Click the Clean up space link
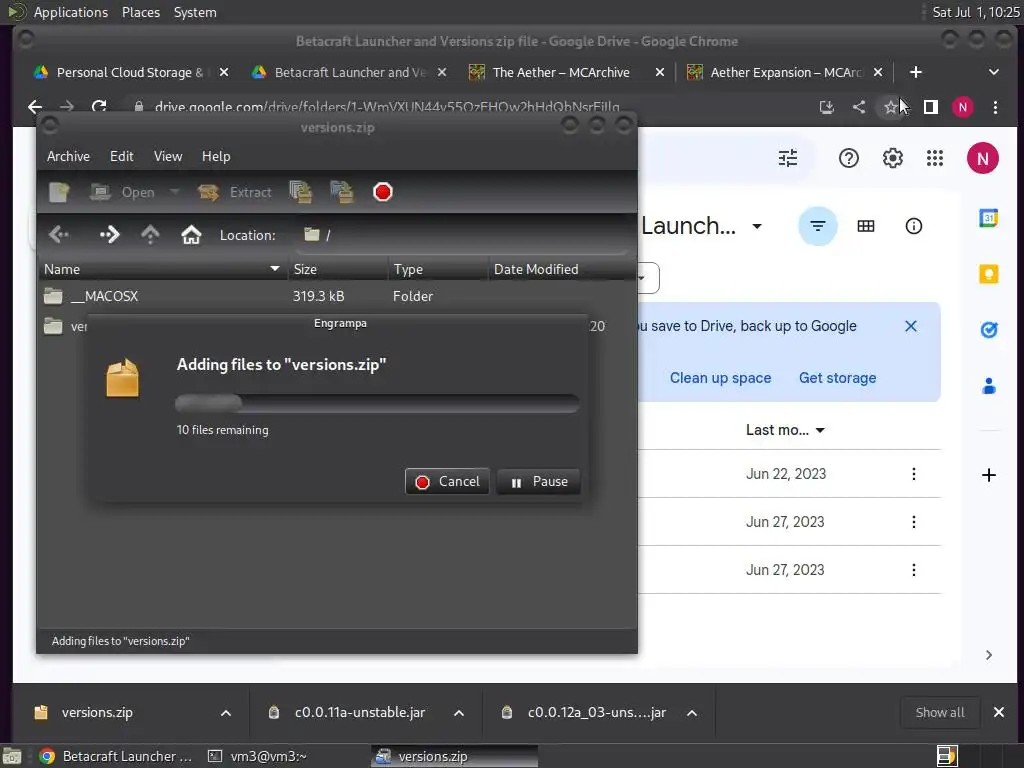1024x768 pixels. 720,378
